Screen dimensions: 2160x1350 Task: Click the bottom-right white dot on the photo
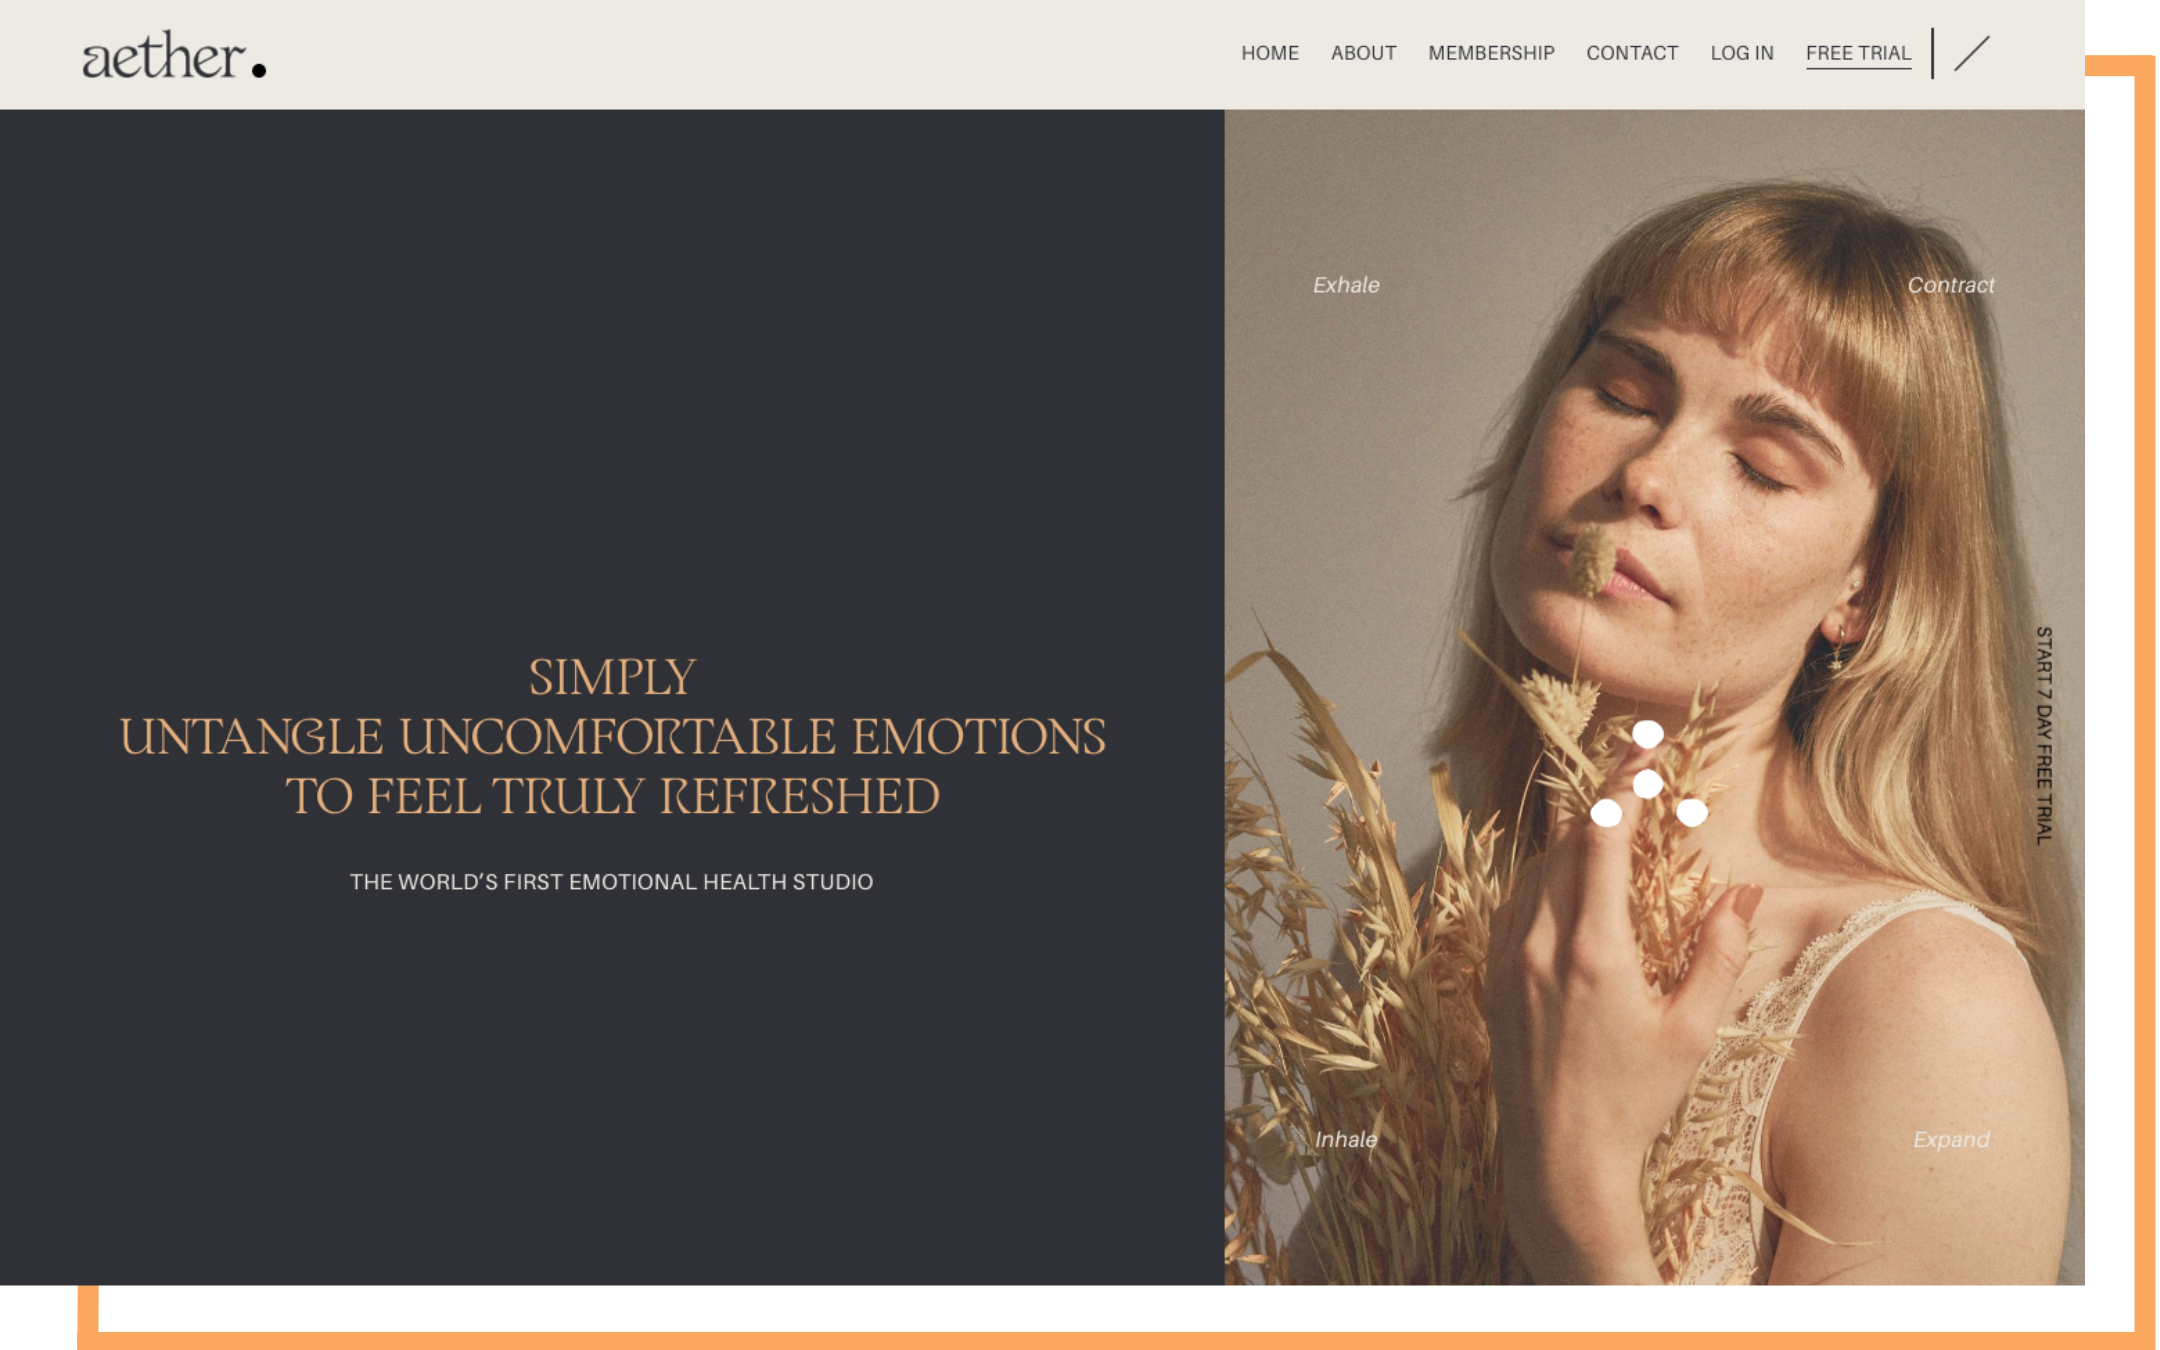coord(1692,812)
